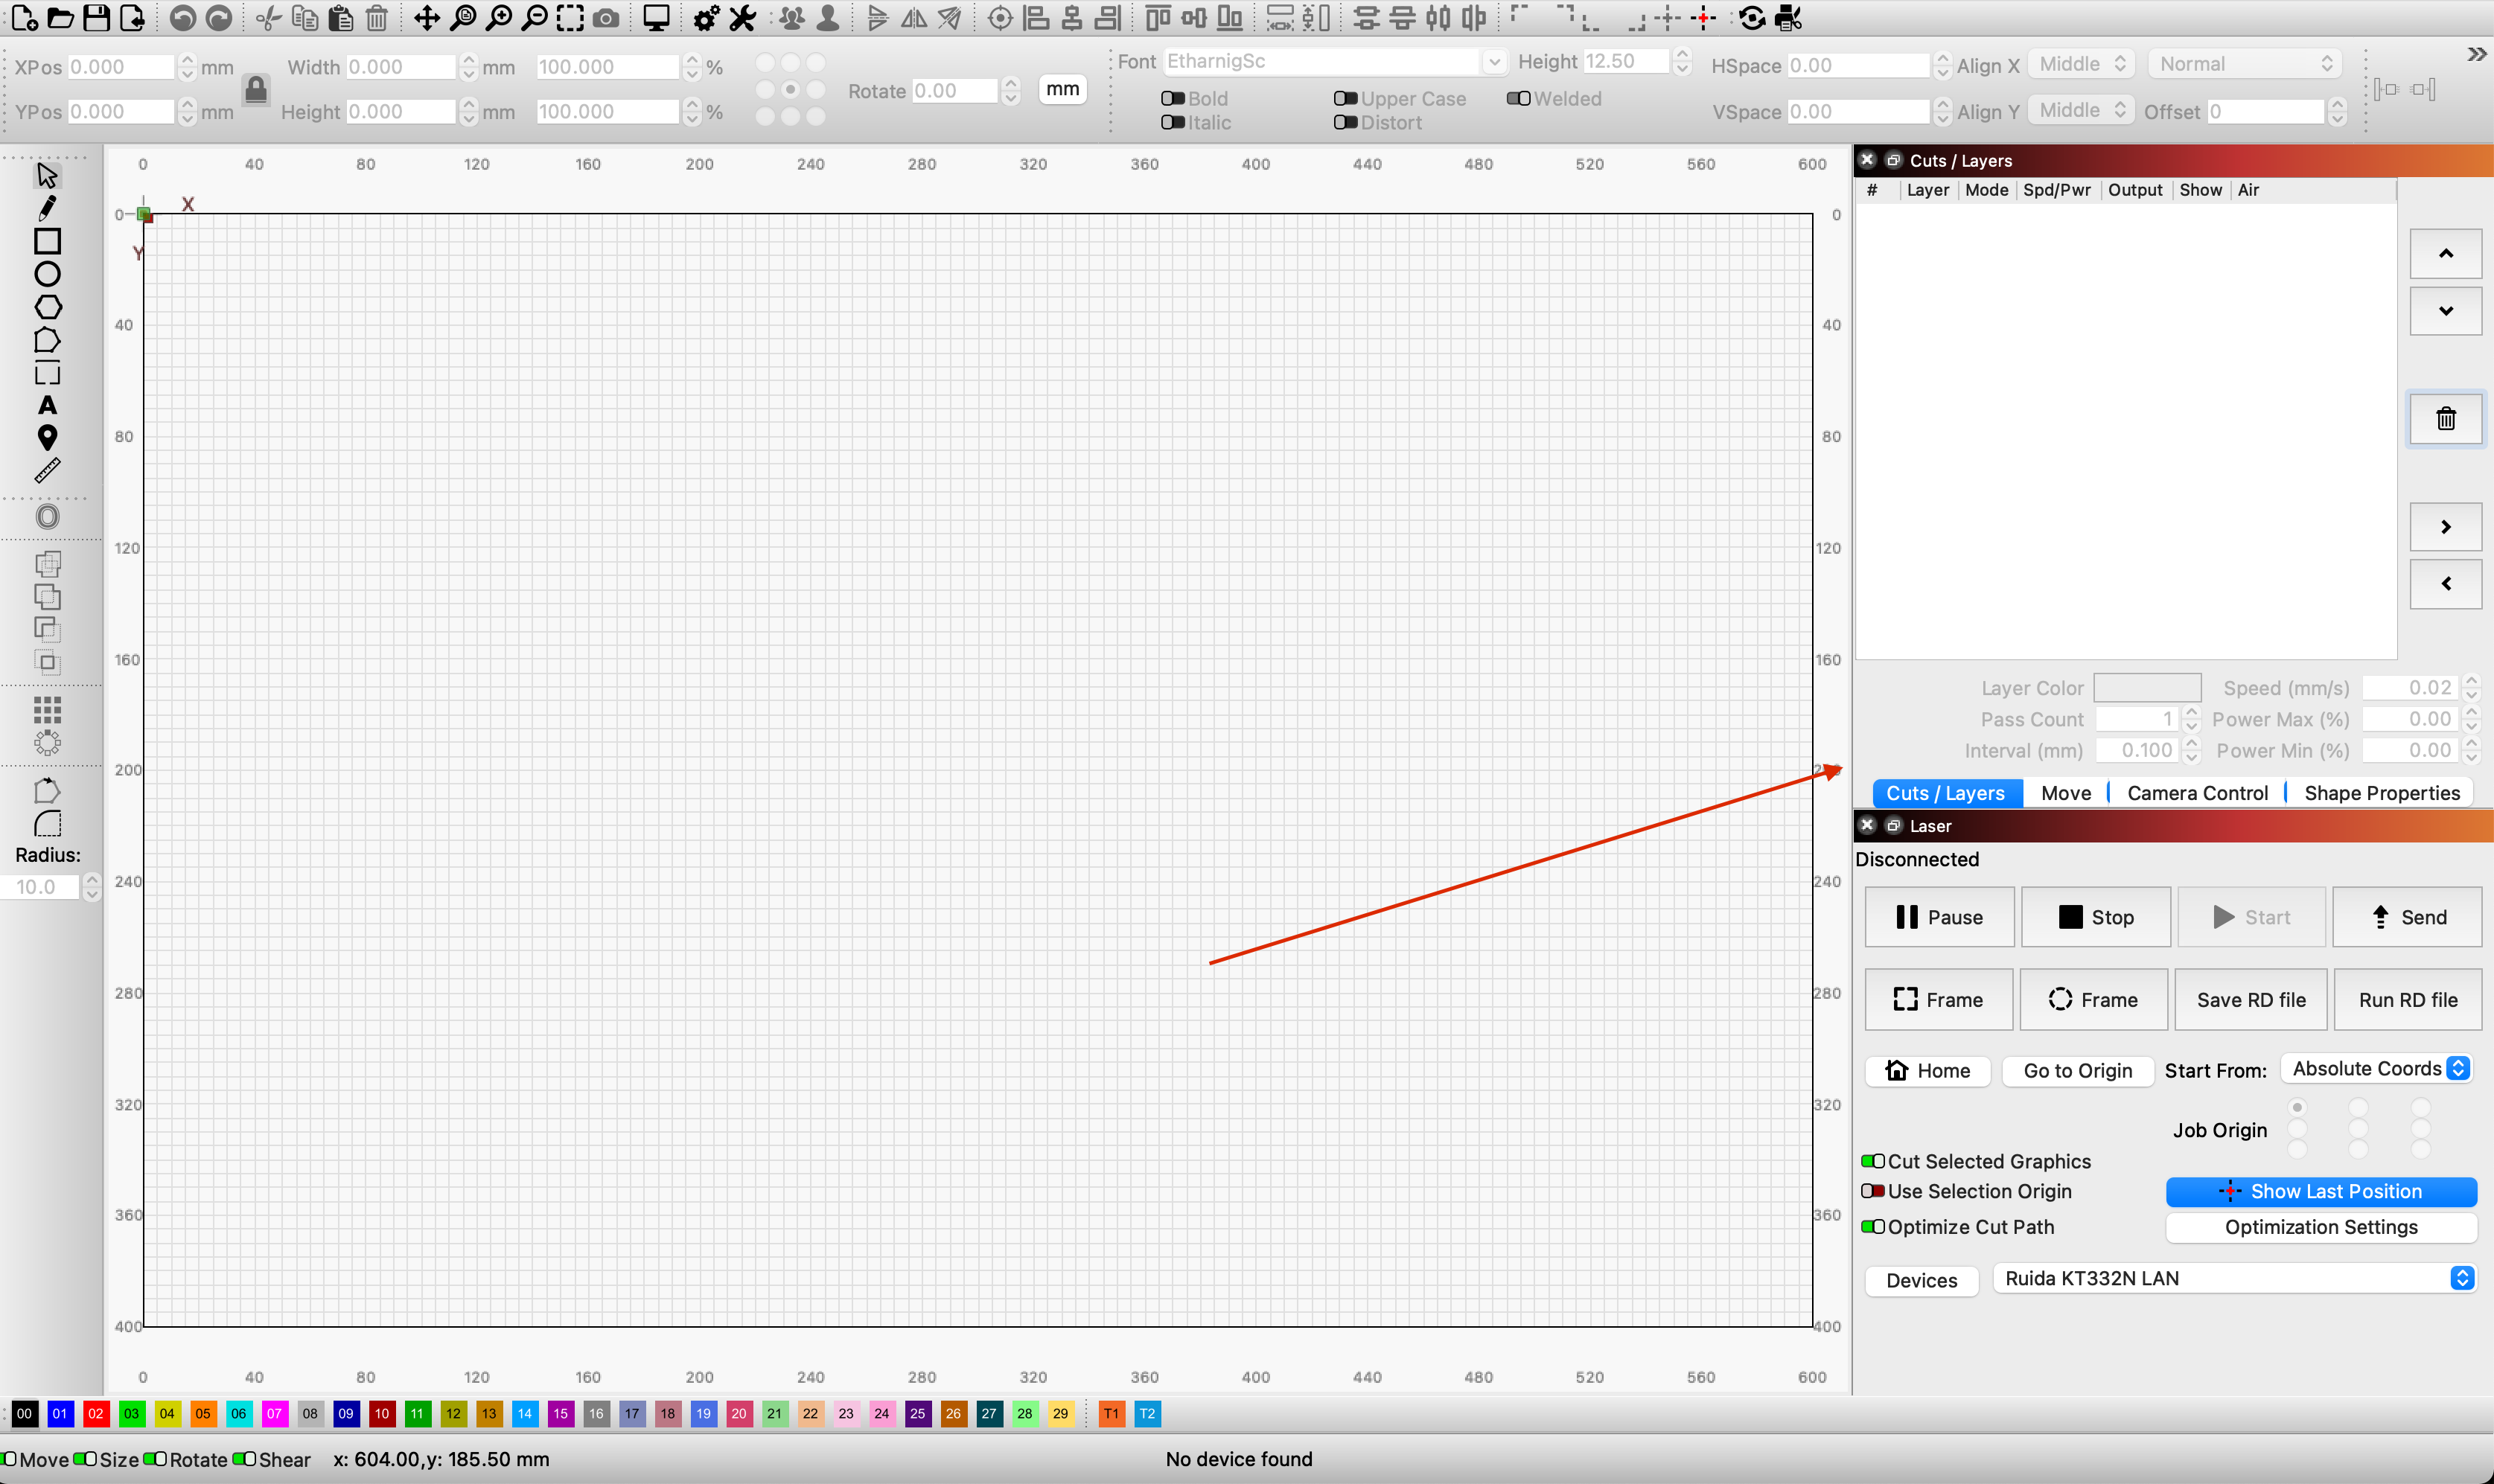The width and height of the screenshot is (2494, 1484).
Task: Select the Draw Lines pencil tool
Action: [47, 208]
